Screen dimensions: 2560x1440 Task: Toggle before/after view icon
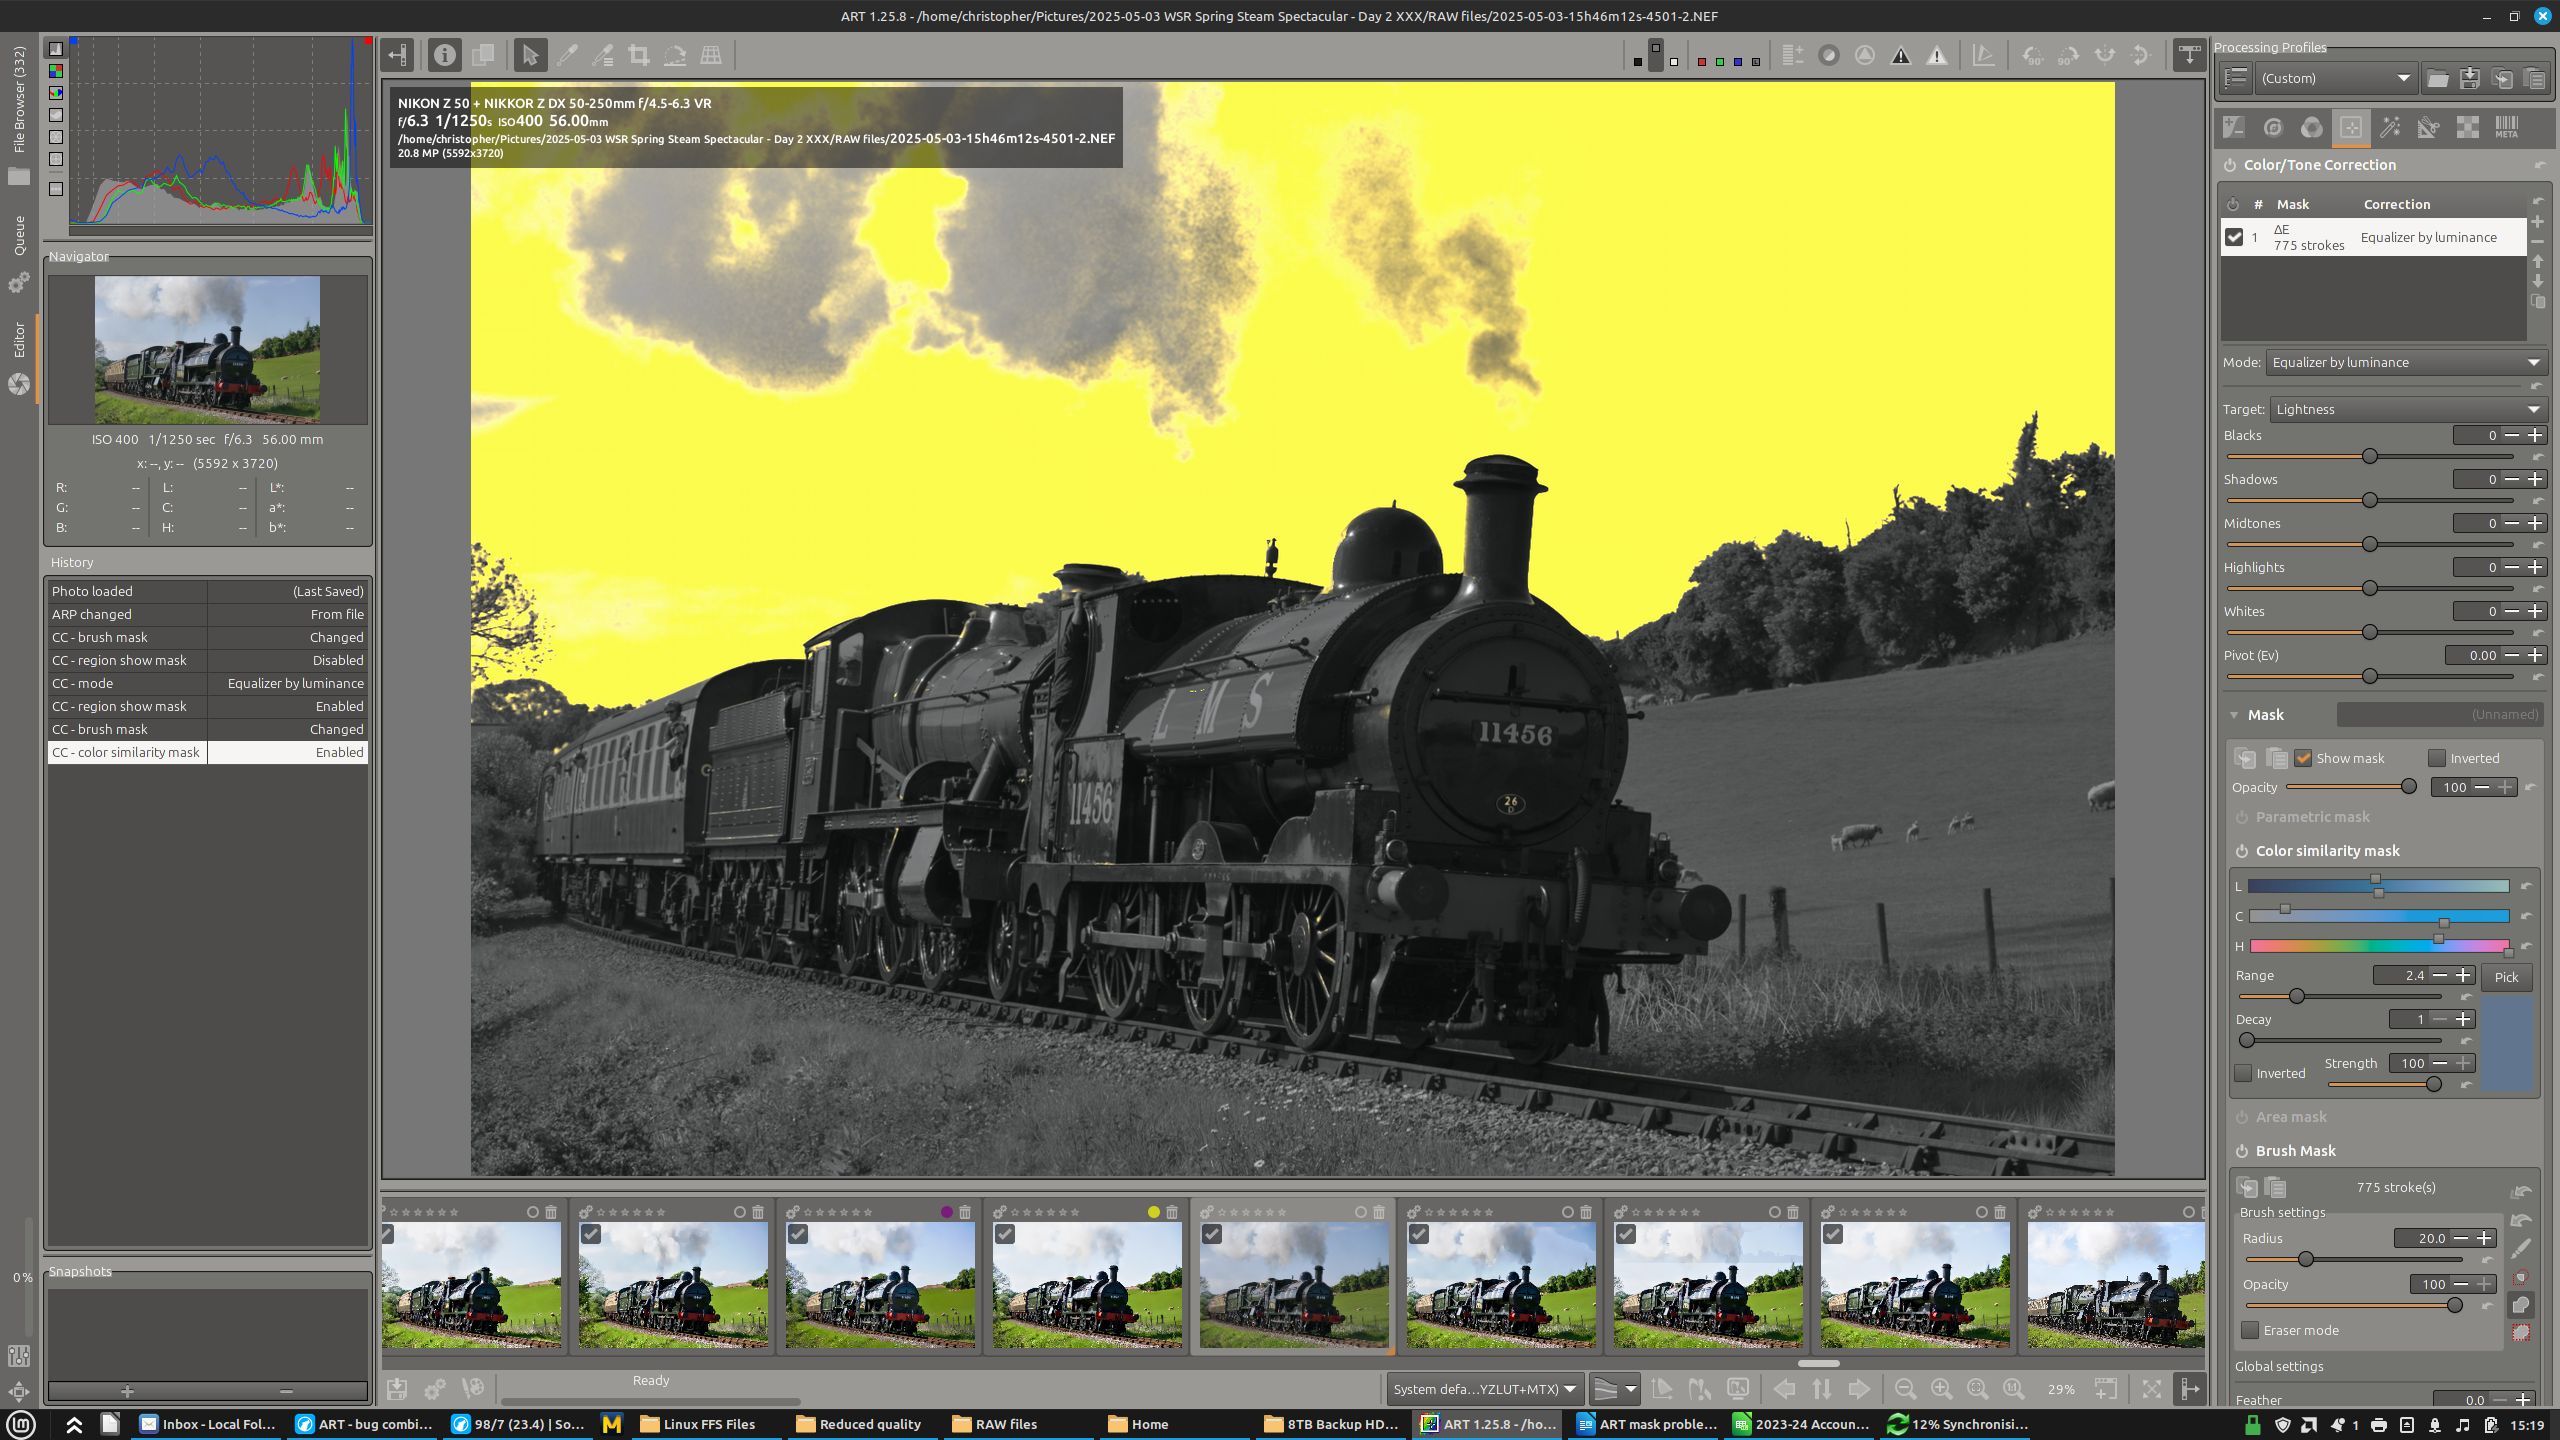pos(483,55)
